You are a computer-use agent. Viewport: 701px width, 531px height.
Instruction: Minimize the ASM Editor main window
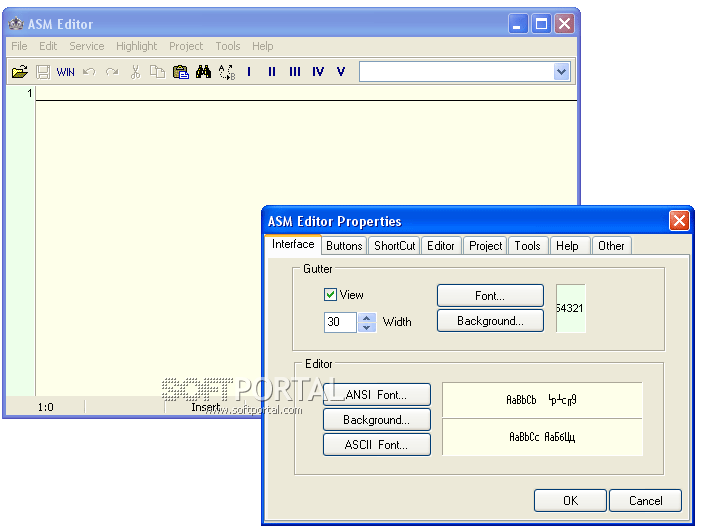pyautogui.click(x=518, y=23)
